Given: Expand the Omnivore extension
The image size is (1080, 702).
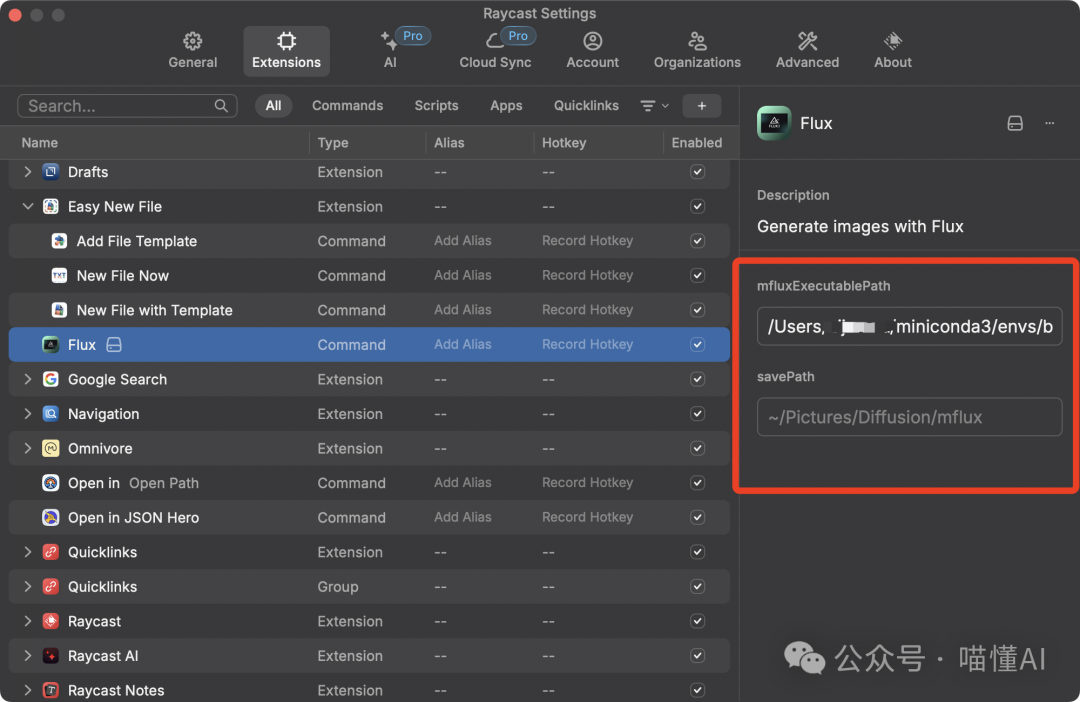Looking at the screenshot, I should 28,448.
